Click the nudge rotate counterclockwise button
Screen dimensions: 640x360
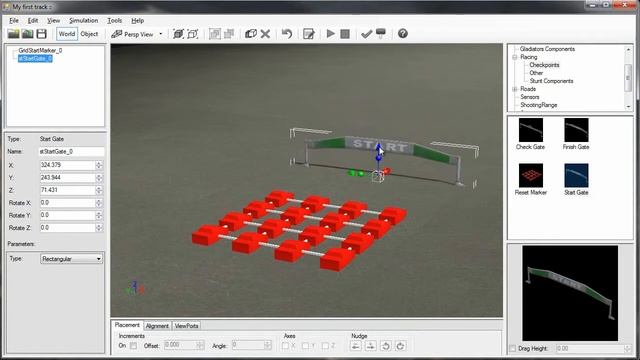(385, 346)
